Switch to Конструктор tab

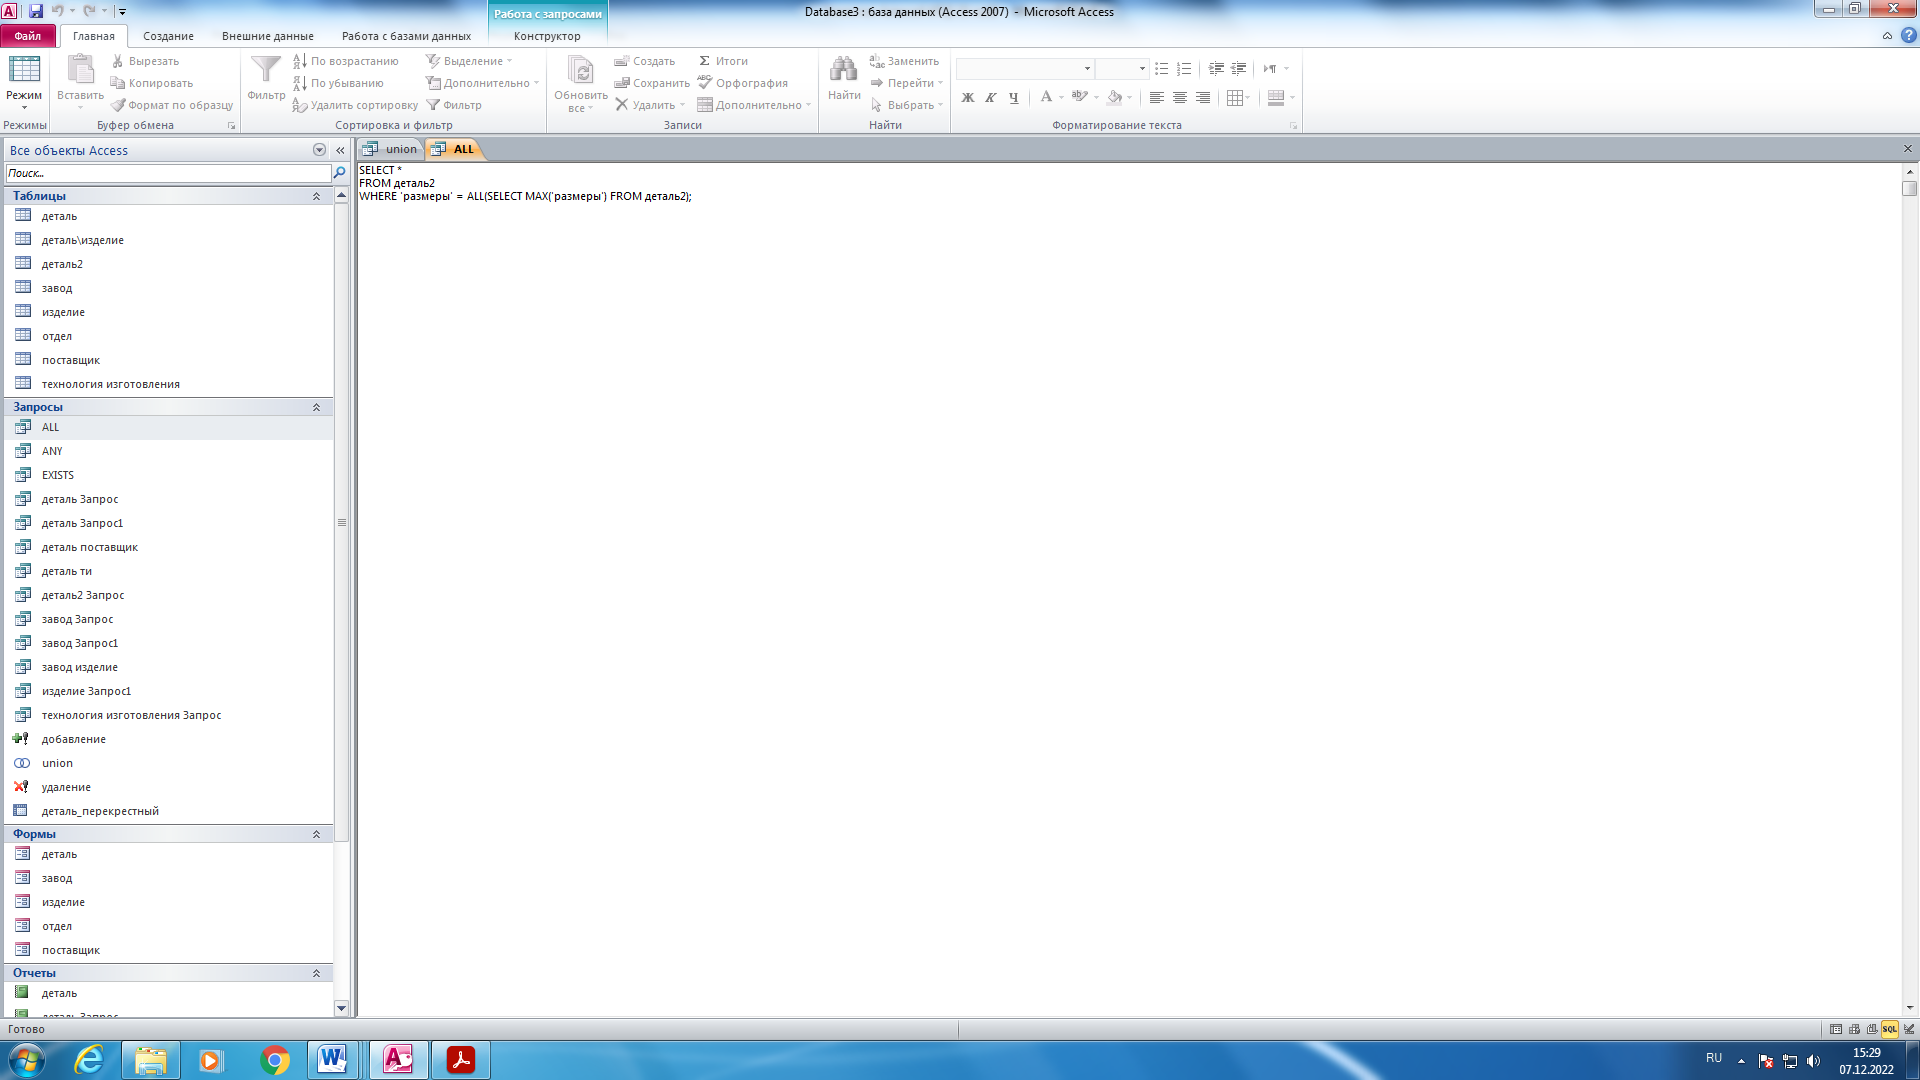pyautogui.click(x=547, y=36)
